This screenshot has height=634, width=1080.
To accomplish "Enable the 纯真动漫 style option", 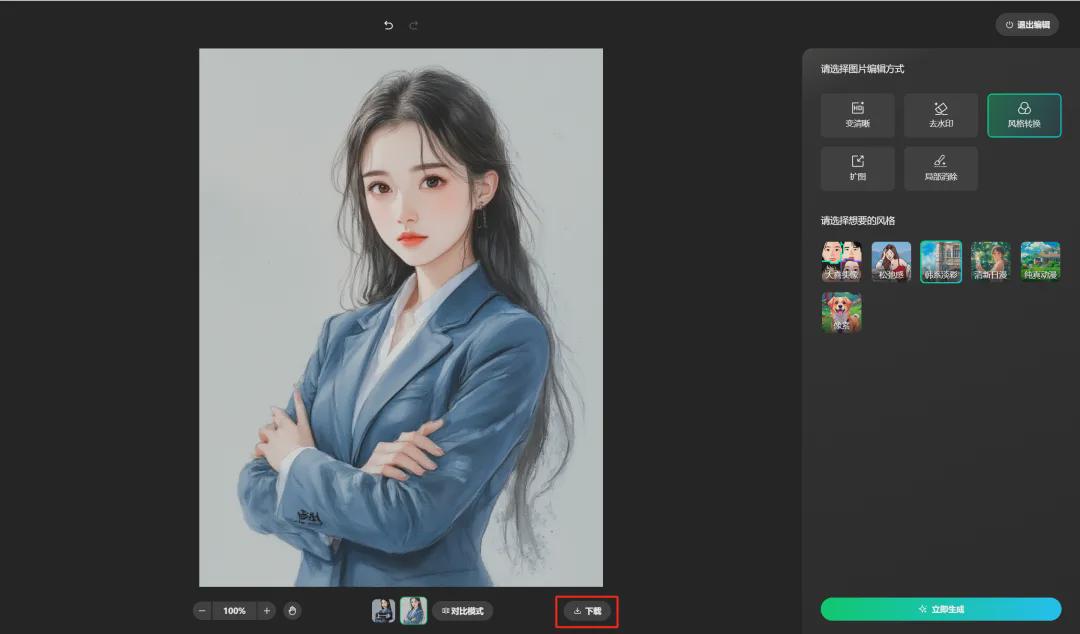I will 1040,261.
